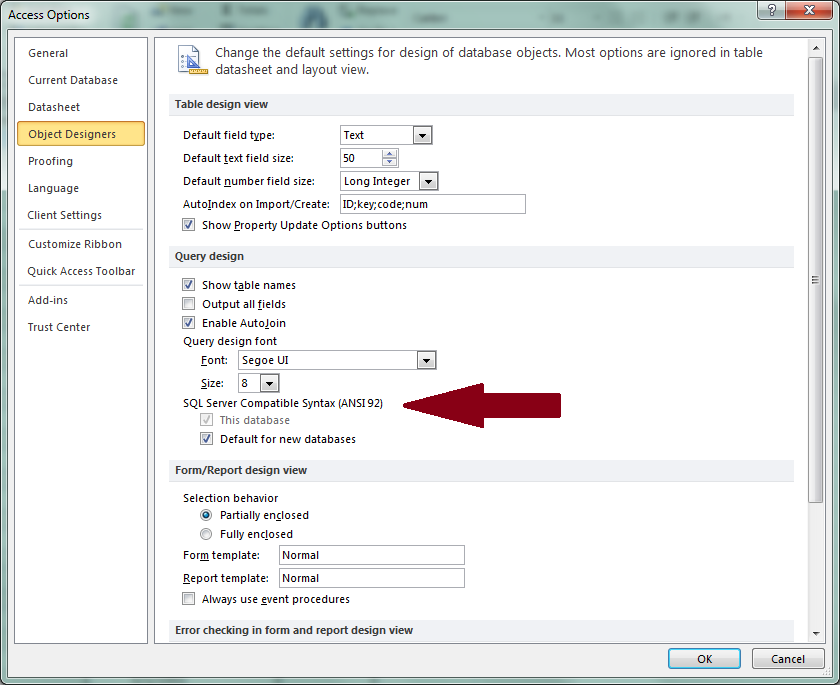The height and width of the screenshot is (685, 840).
Task: Click the Cancel button
Action: [788, 658]
